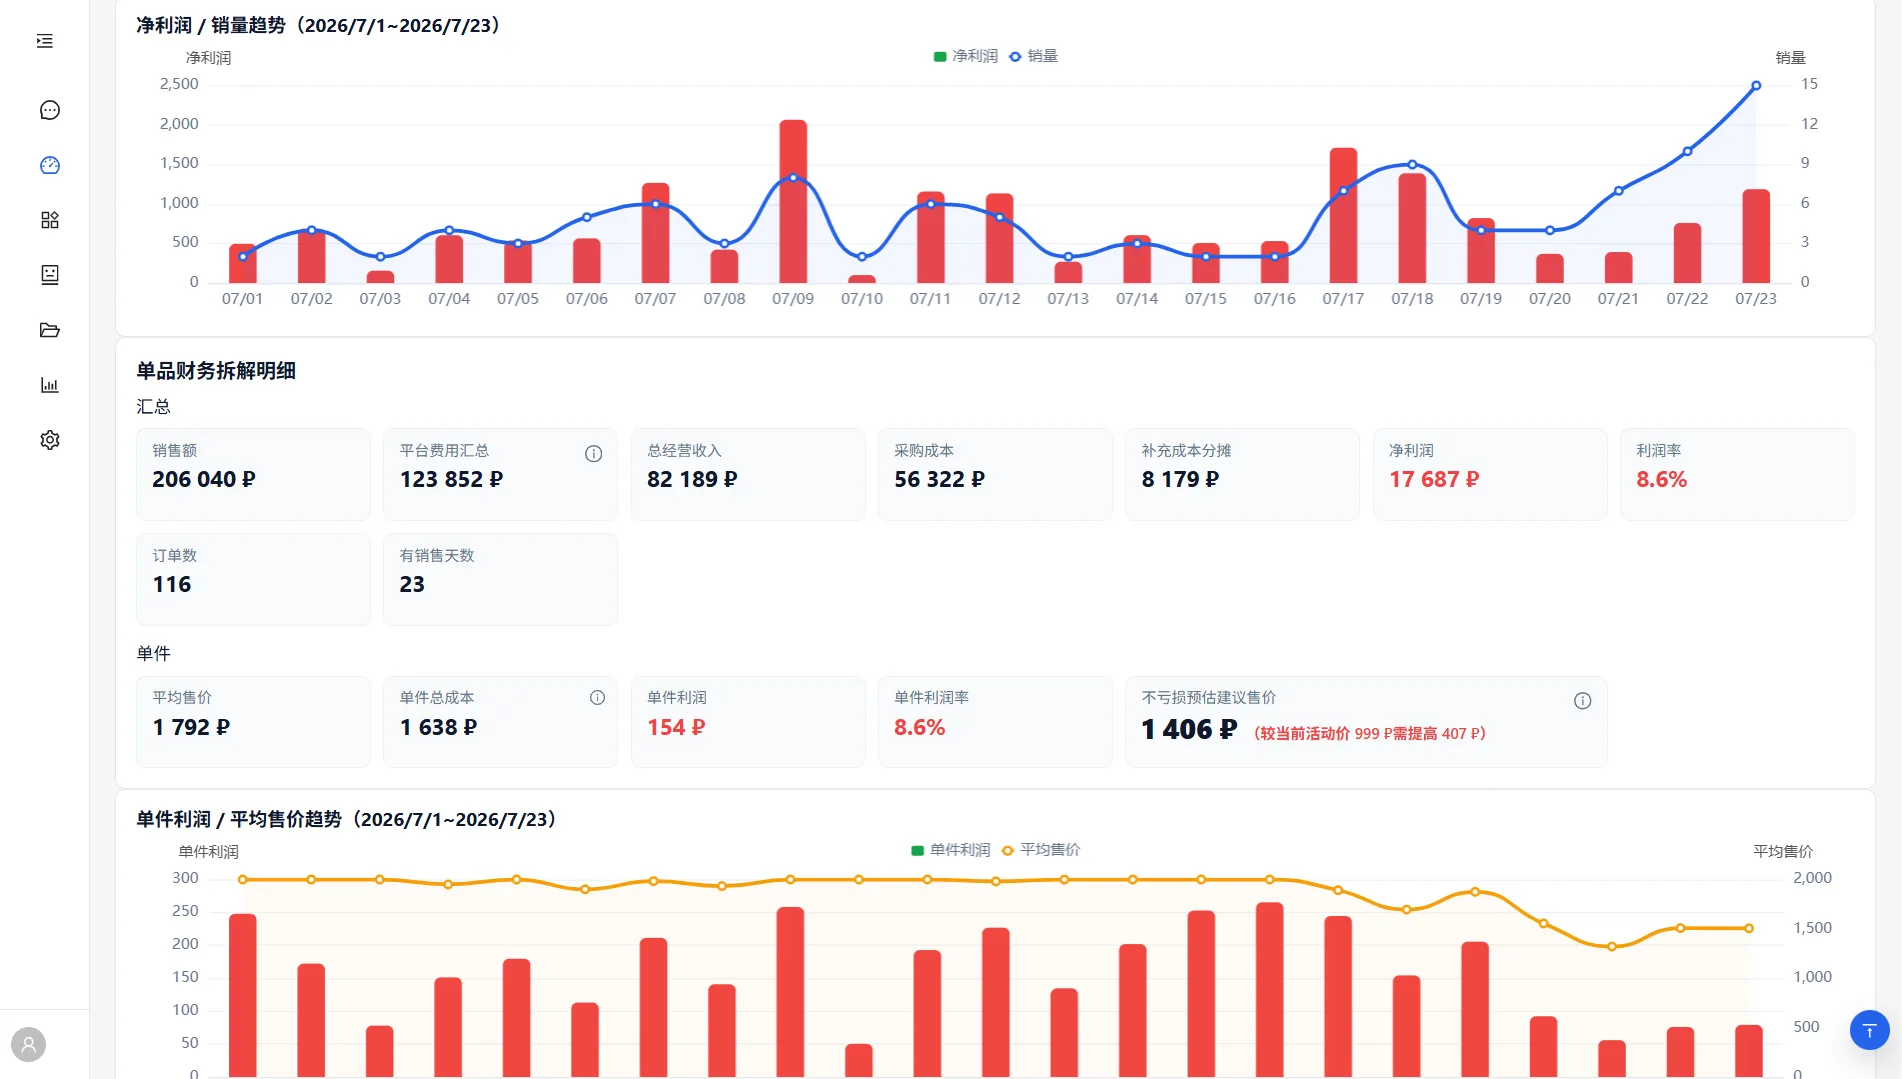Toggle 净利润 legend in top chart
The image size is (1902, 1079).
[x=965, y=56]
